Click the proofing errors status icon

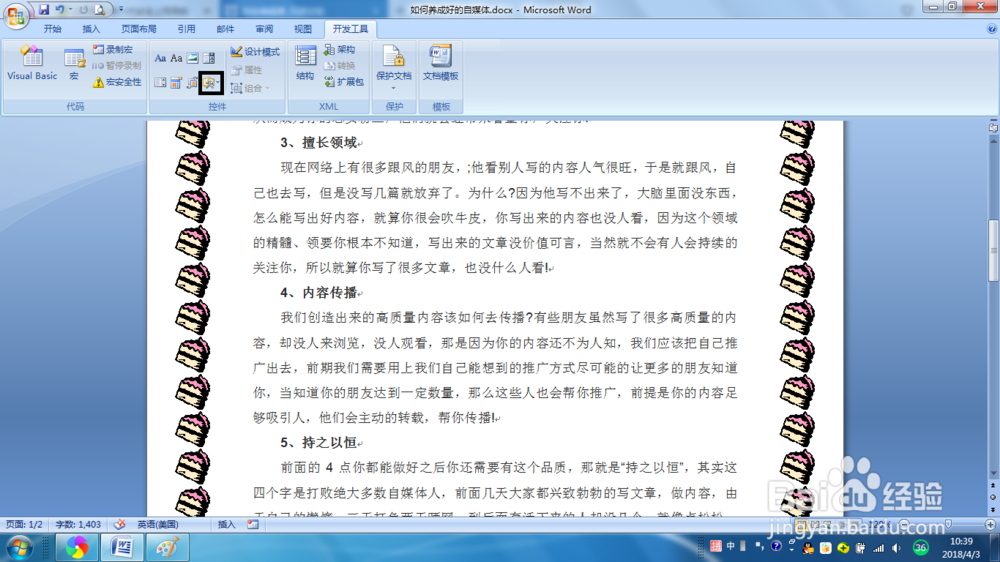click(x=119, y=524)
